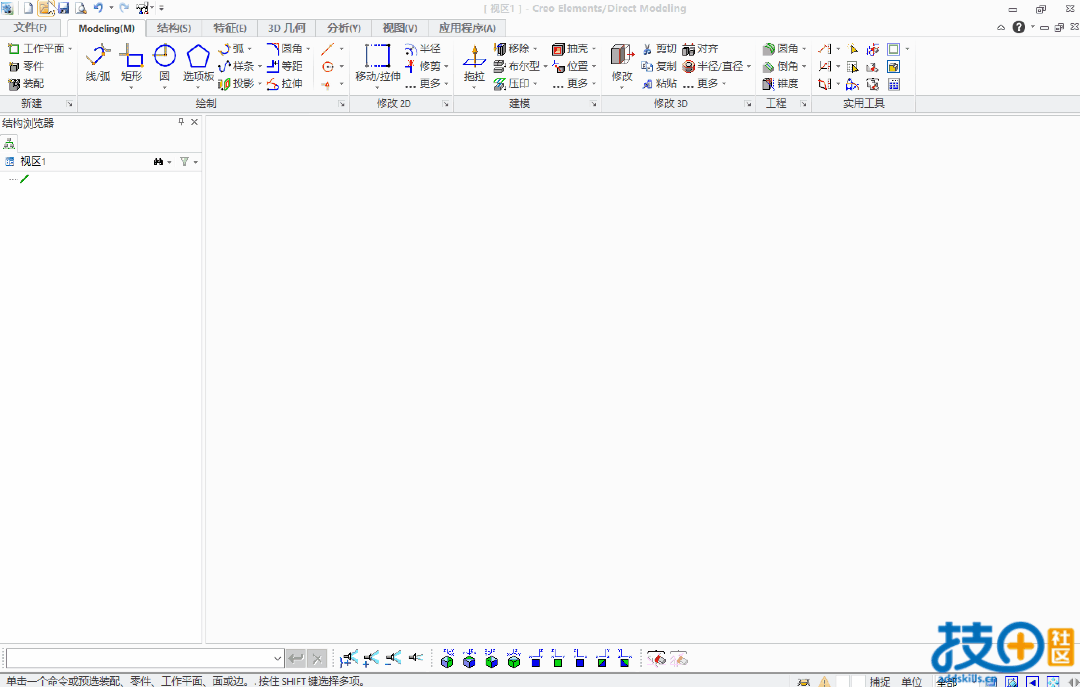Select the 矩形 rectangle tool
1080x687 pixels.
click(x=131, y=63)
